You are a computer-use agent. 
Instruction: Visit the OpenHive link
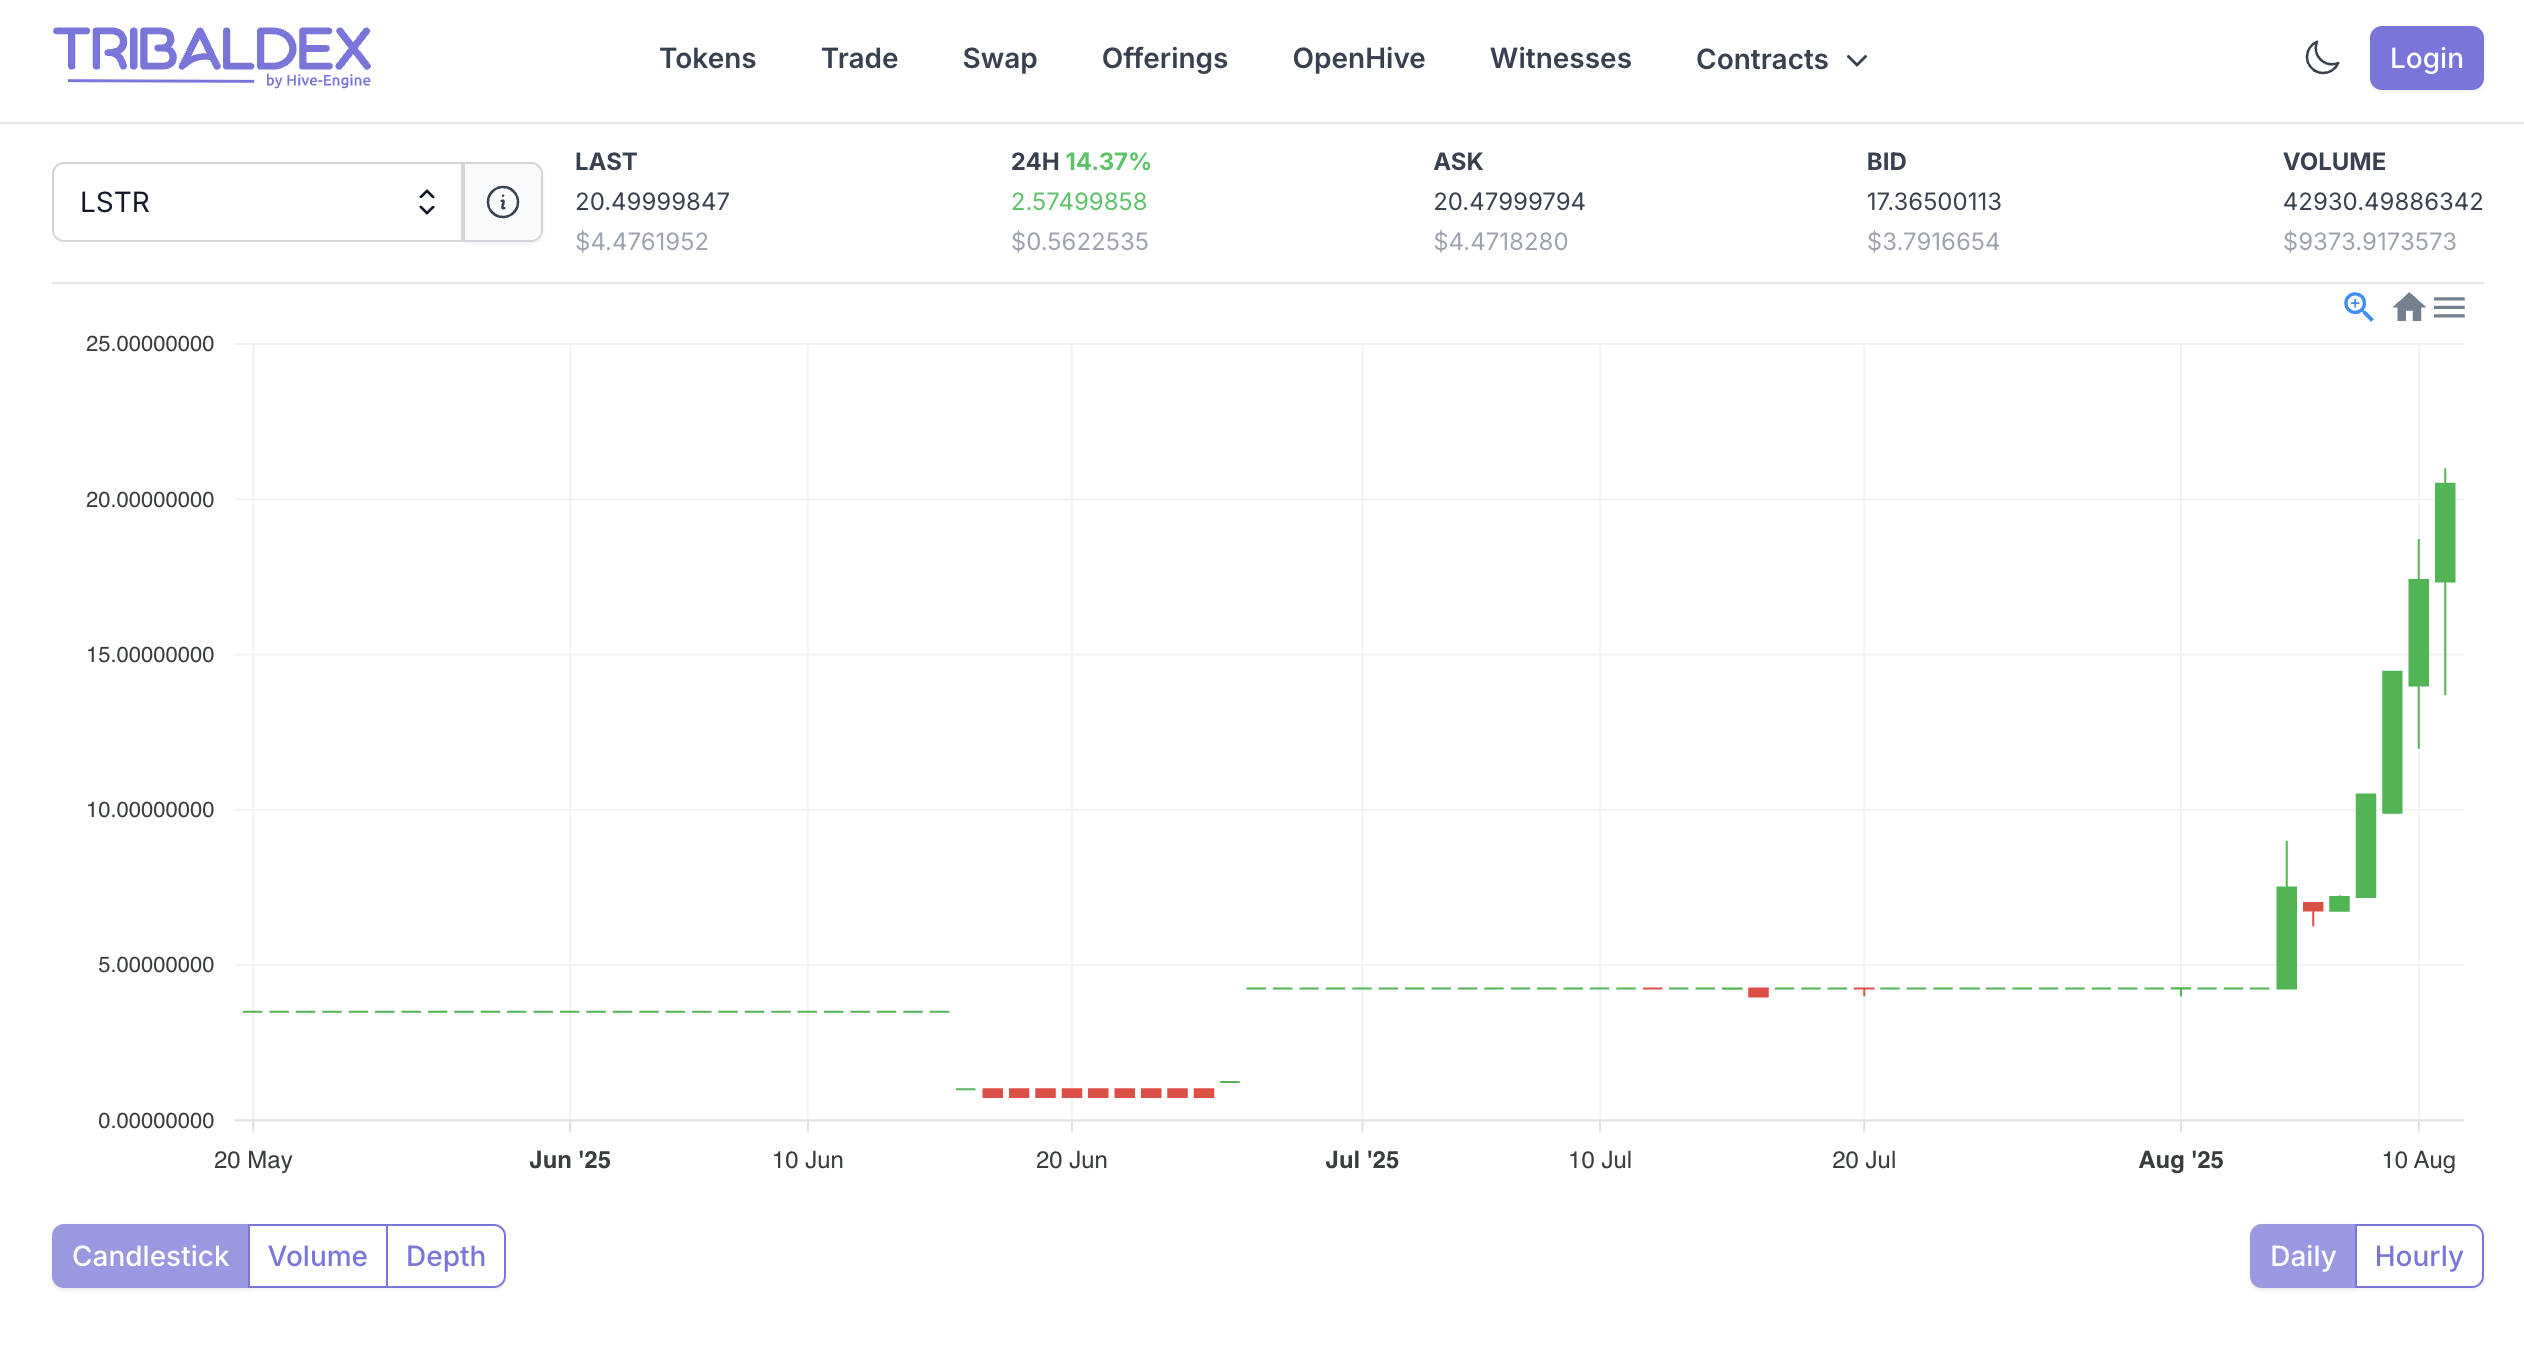1358,58
